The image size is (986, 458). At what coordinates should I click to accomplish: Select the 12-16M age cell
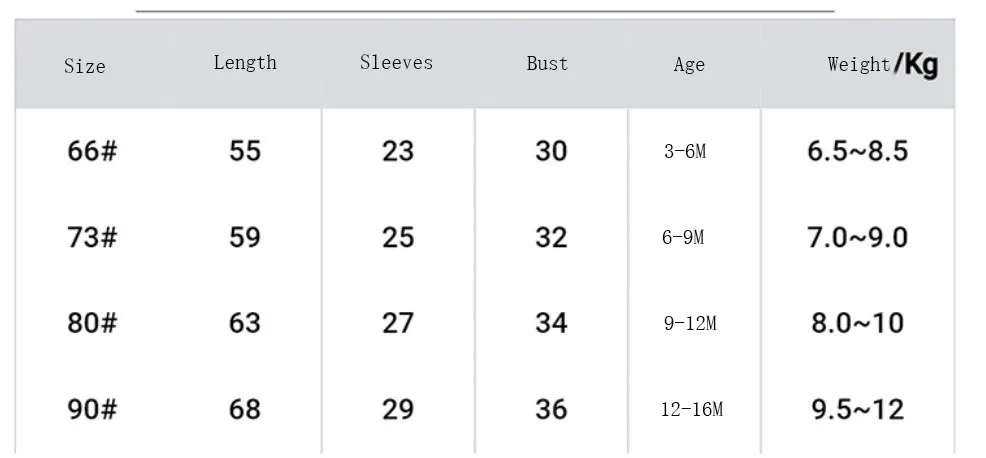click(x=692, y=410)
